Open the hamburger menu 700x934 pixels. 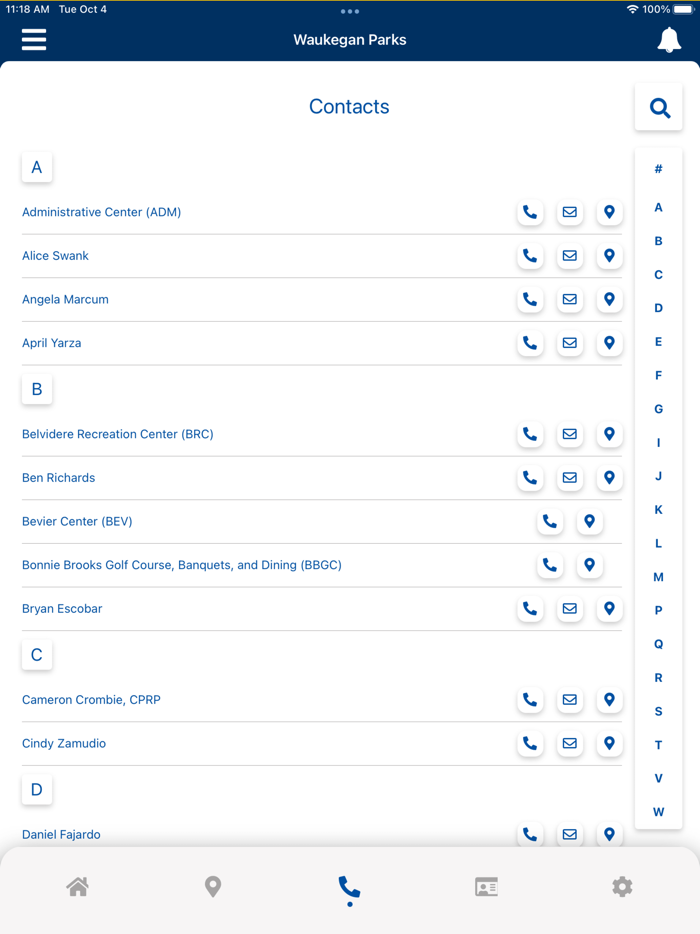34,40
